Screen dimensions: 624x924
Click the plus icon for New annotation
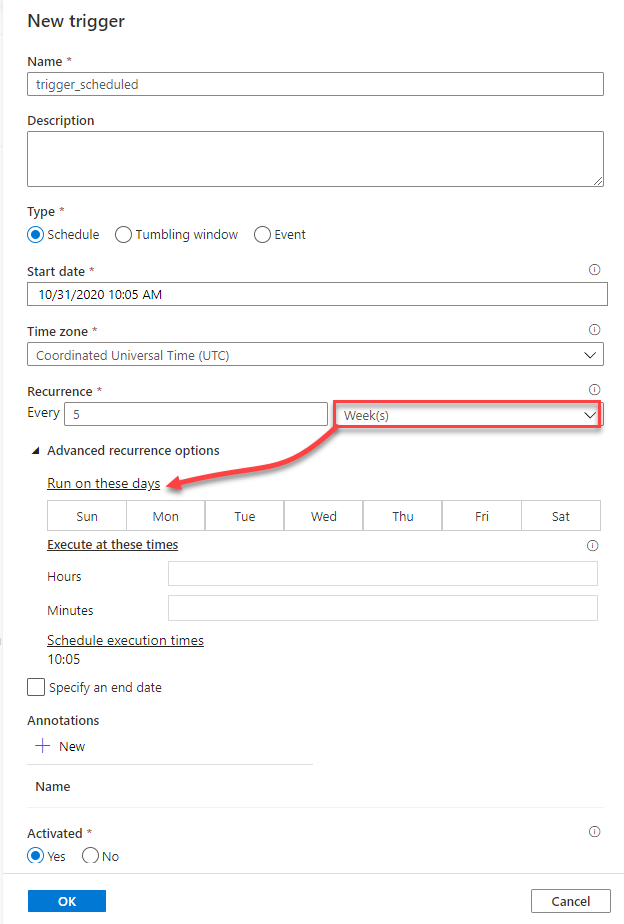pos(43,746)
